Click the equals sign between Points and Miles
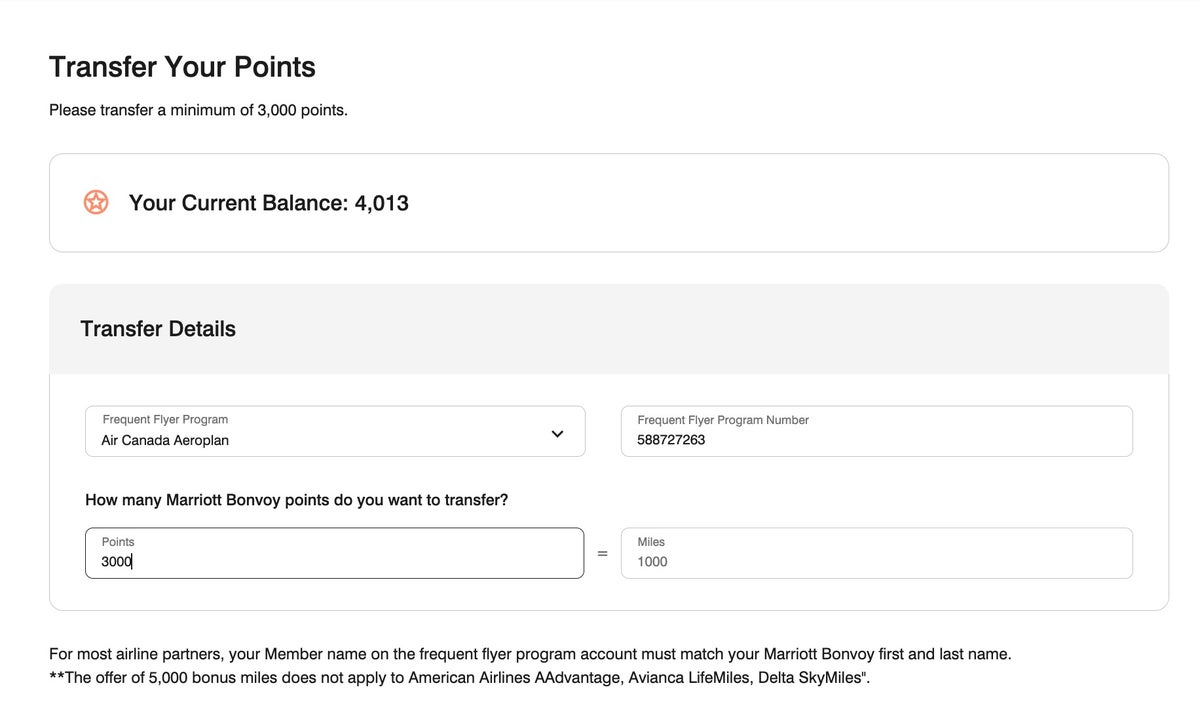1200x717 pixels. pyautogui.click(x=602, y=553)
